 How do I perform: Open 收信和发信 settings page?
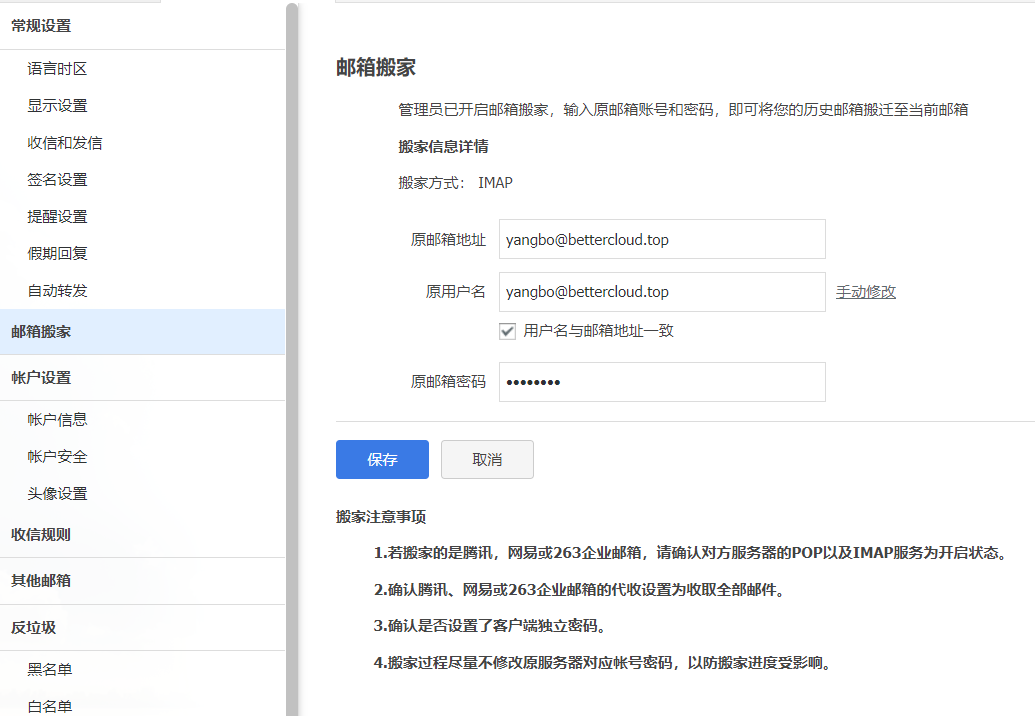tap(64, 143)
